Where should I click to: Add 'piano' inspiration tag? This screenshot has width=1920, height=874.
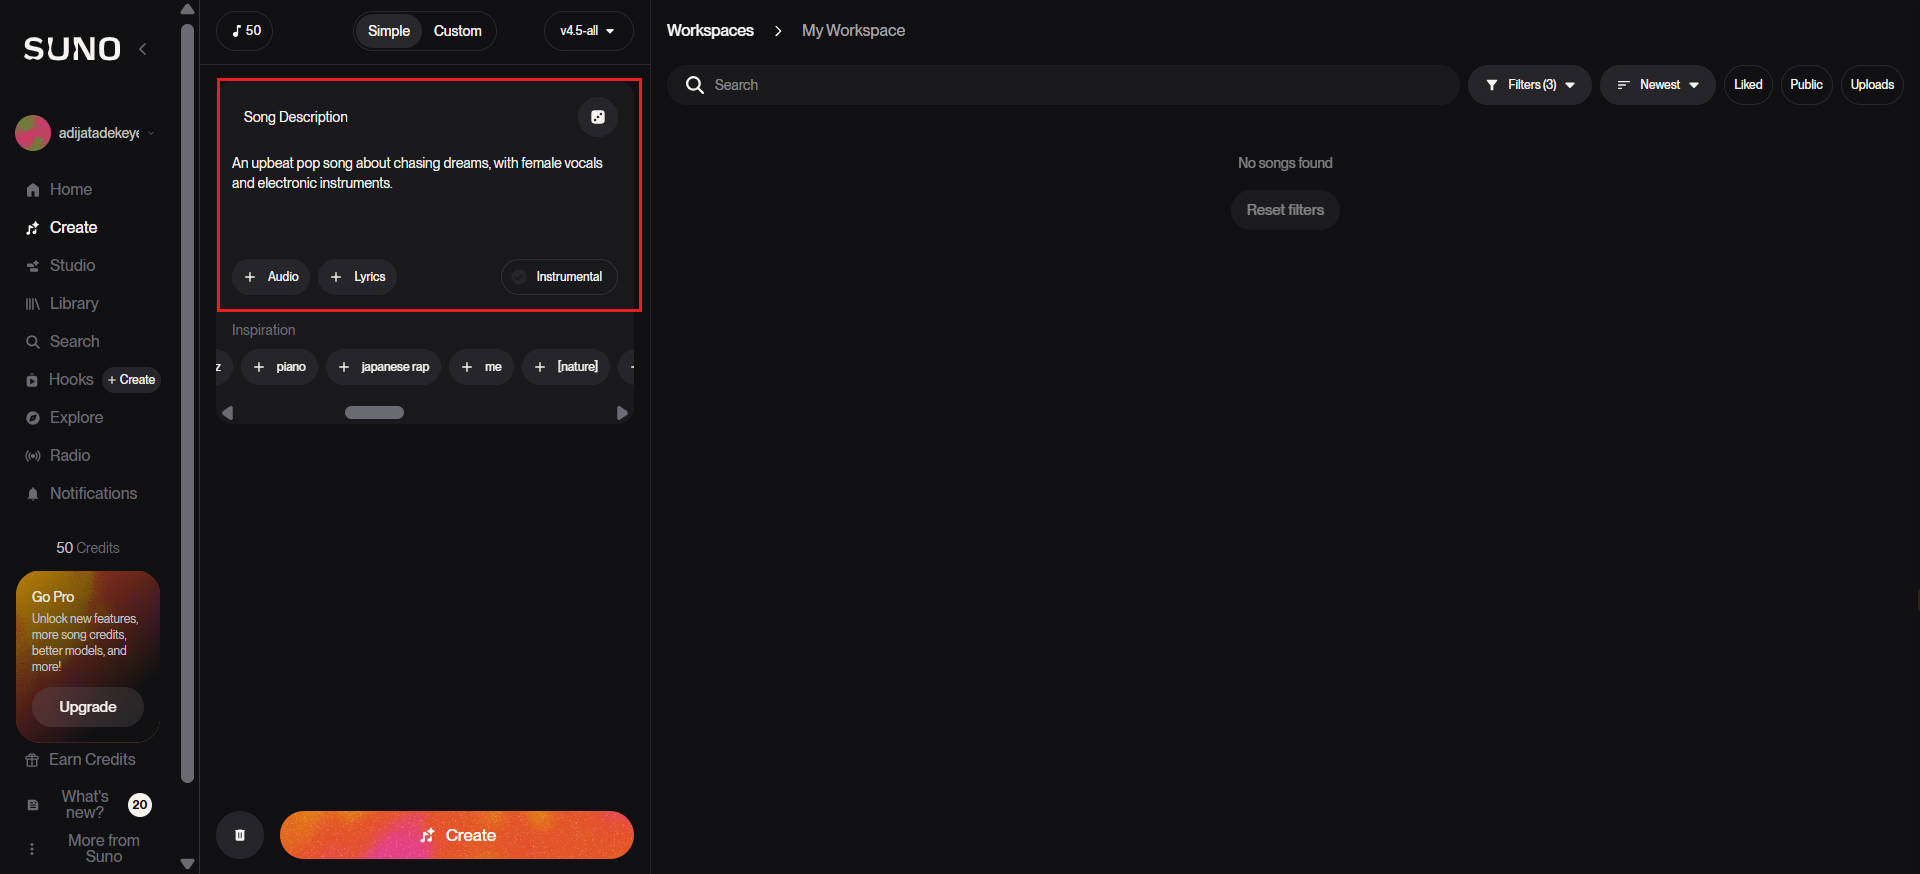[x=280, y=367]
